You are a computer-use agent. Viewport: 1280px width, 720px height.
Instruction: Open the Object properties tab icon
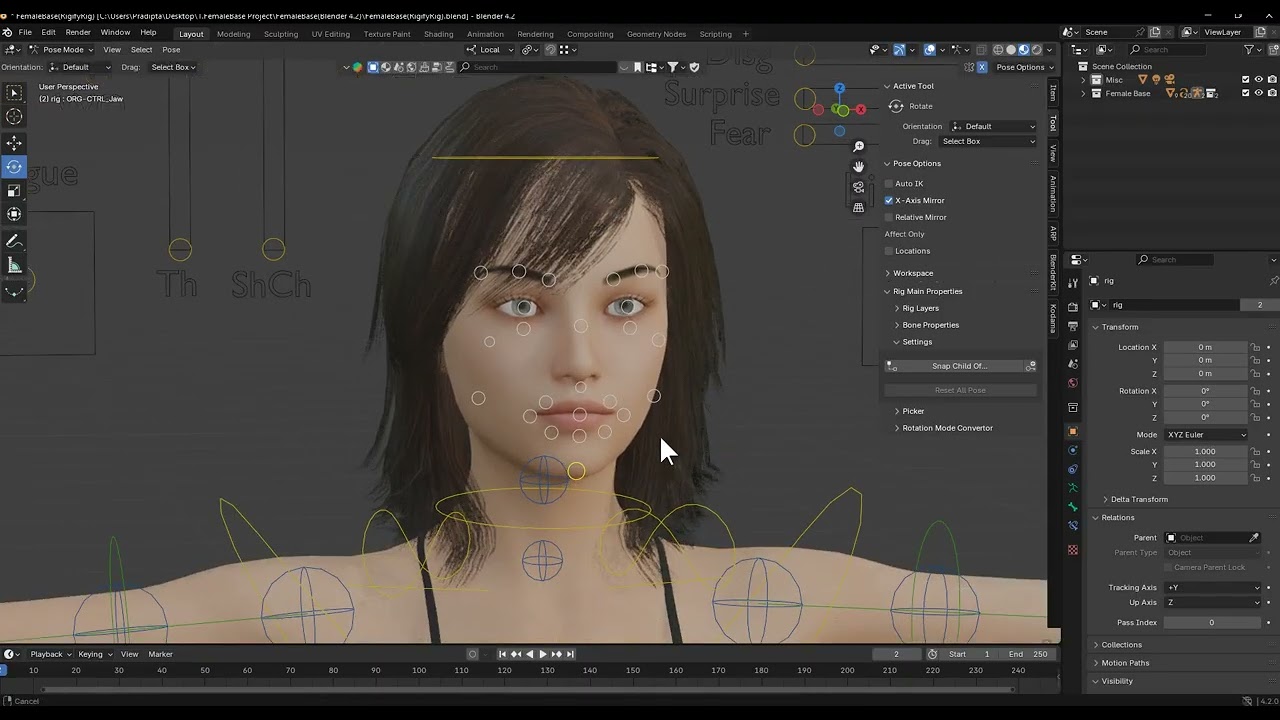(1073, 432)
